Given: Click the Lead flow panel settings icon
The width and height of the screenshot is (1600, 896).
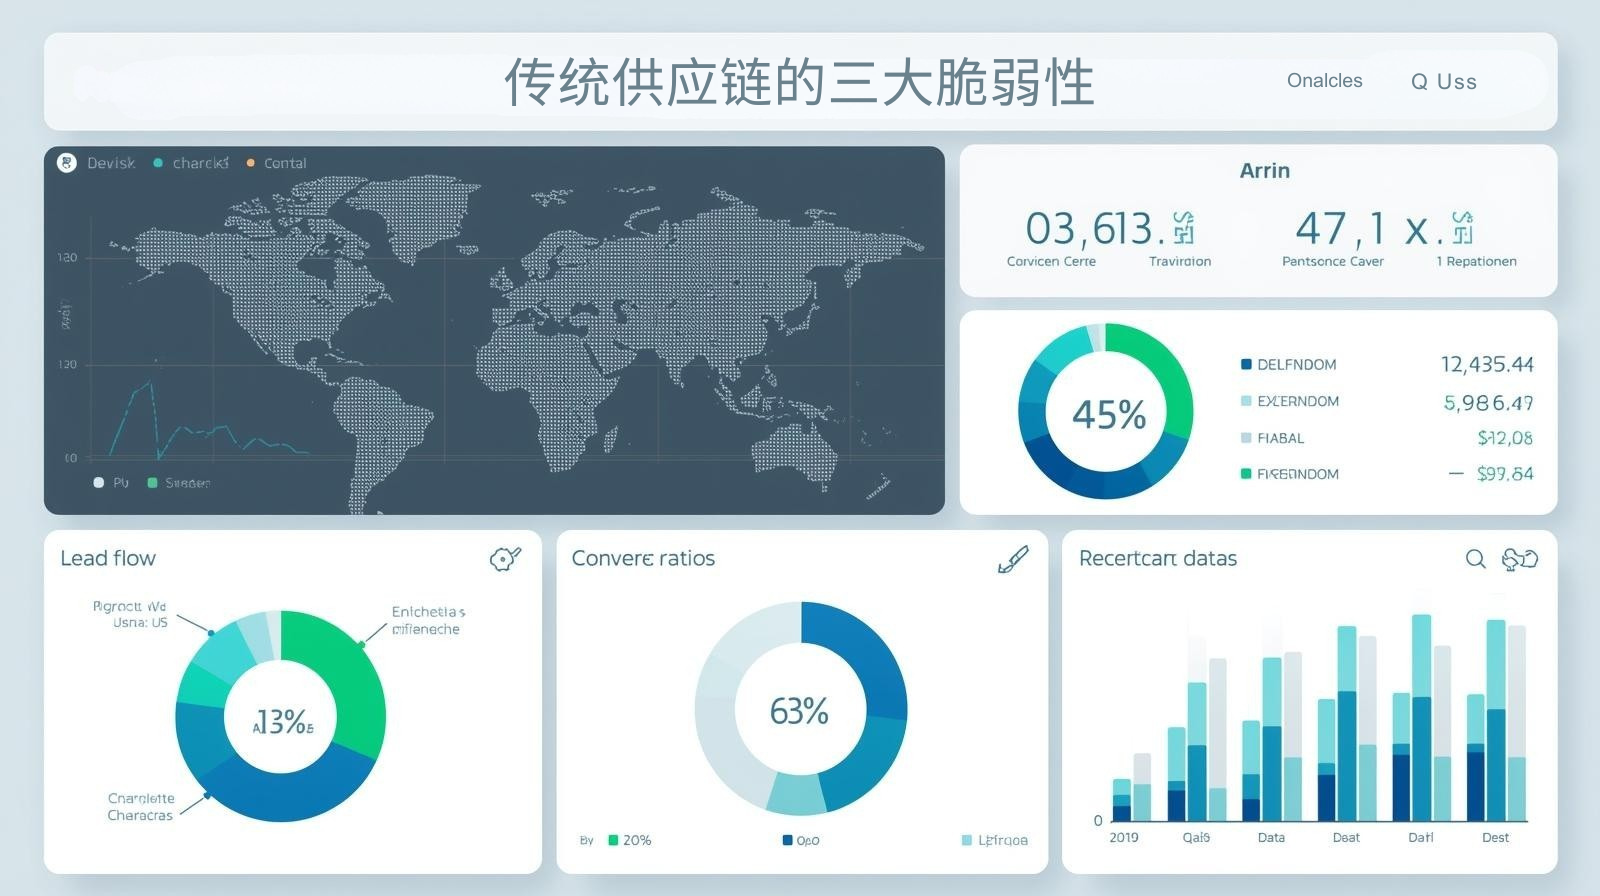Looking at the screenshot, I should pos(505,558).
